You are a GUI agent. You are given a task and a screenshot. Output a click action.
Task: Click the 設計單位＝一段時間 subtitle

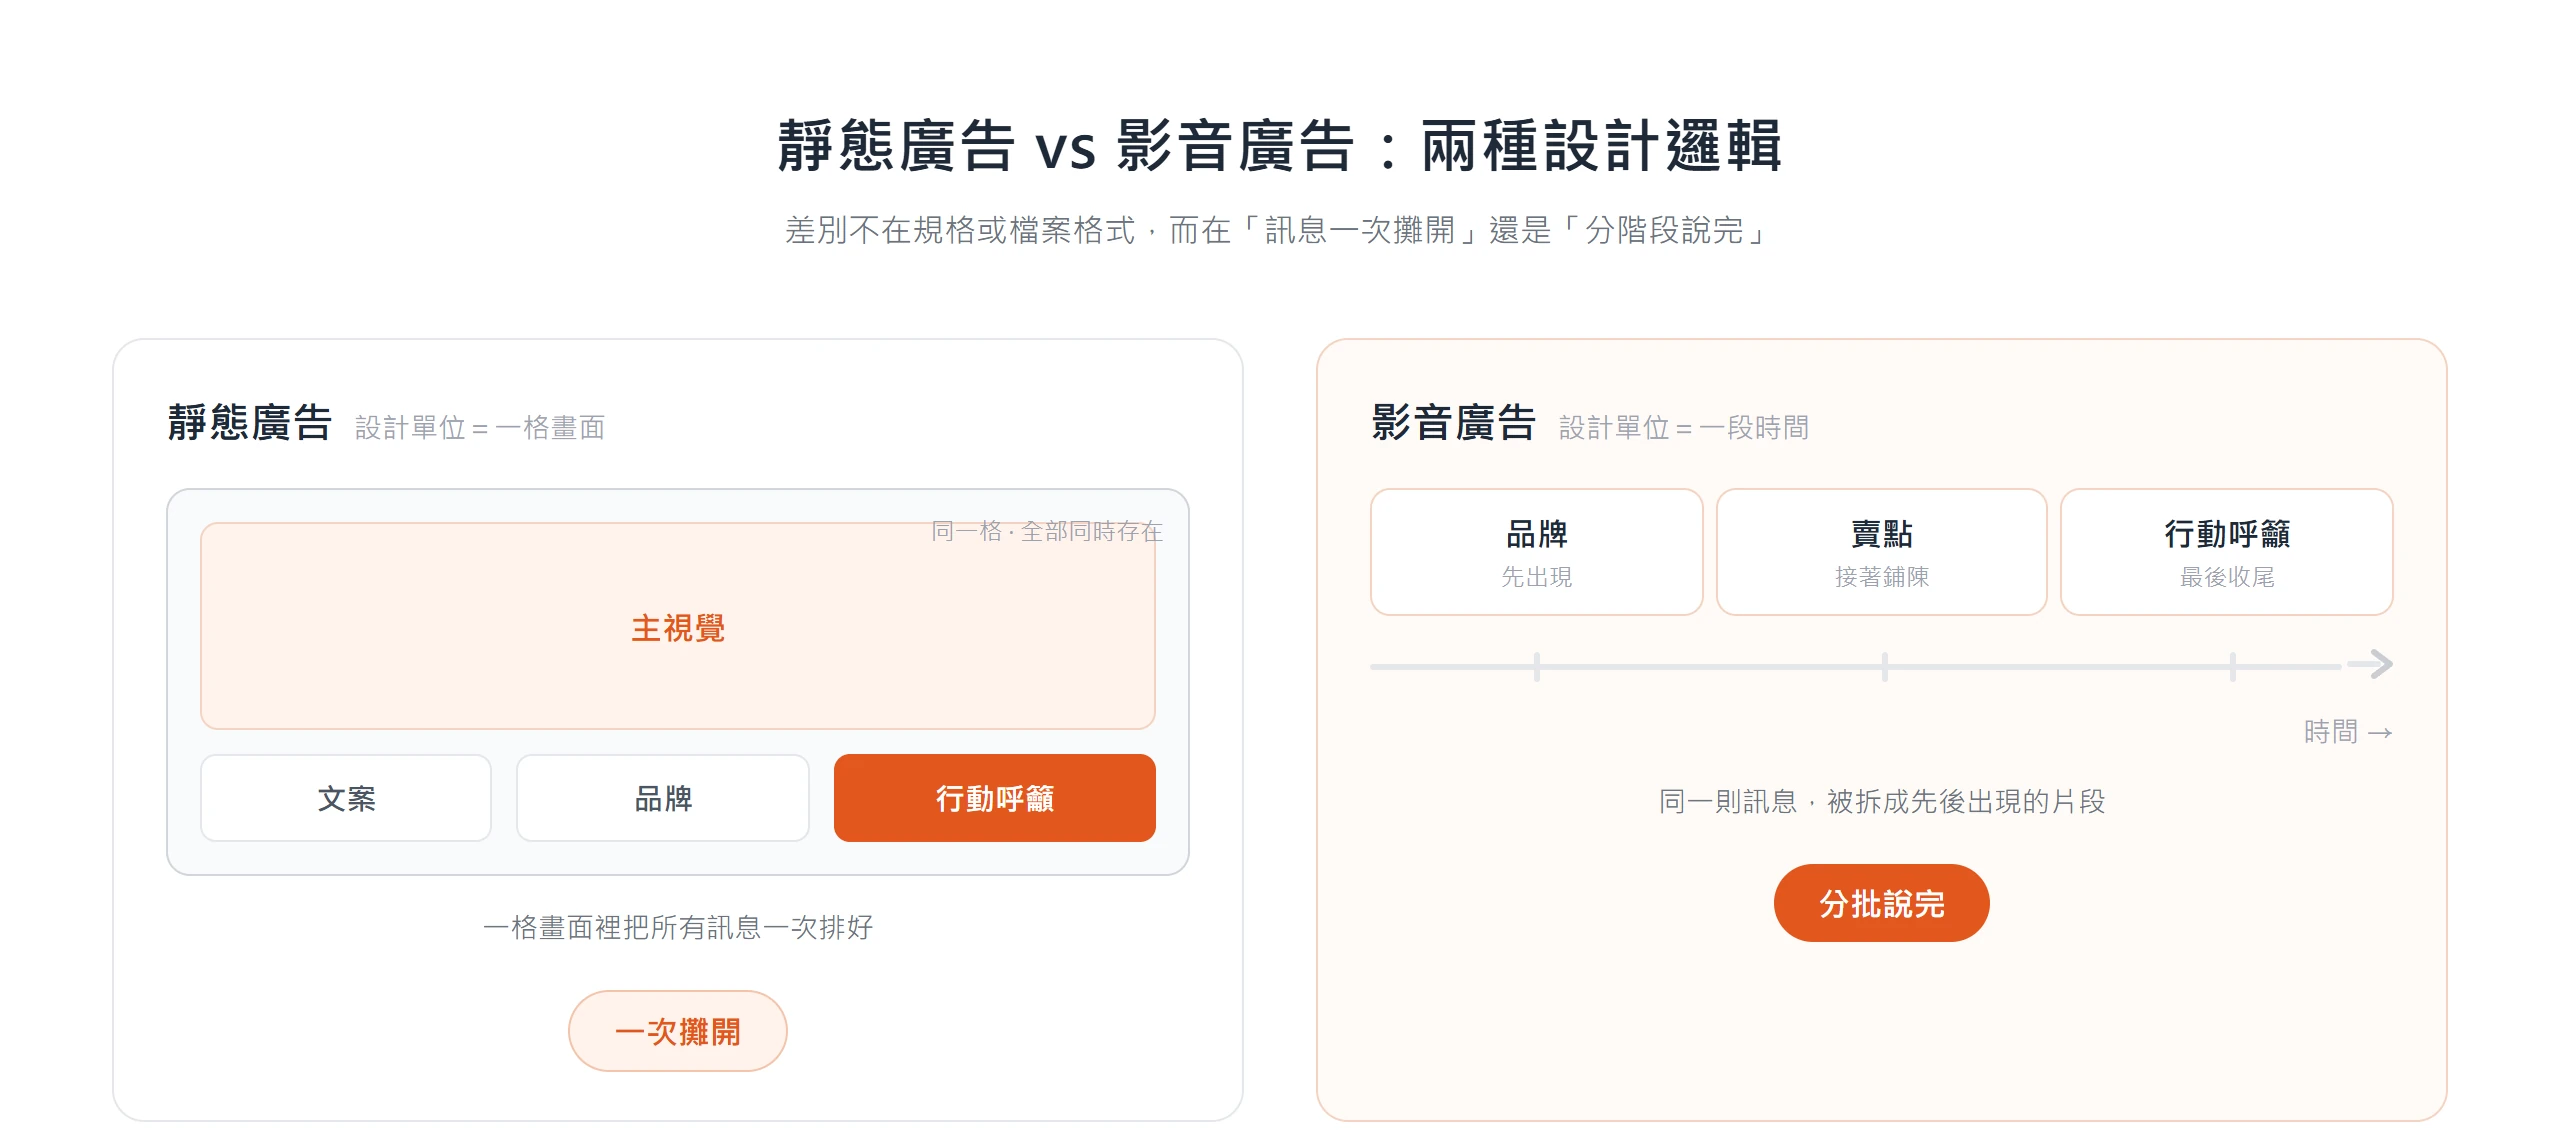tap(1684, 428)
